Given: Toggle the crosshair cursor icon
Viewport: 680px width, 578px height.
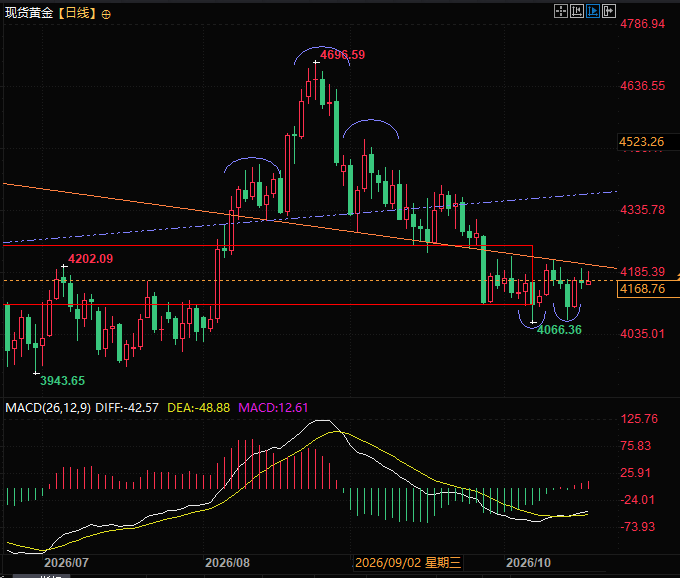Looking at the screenshot, I should point(561,11).
